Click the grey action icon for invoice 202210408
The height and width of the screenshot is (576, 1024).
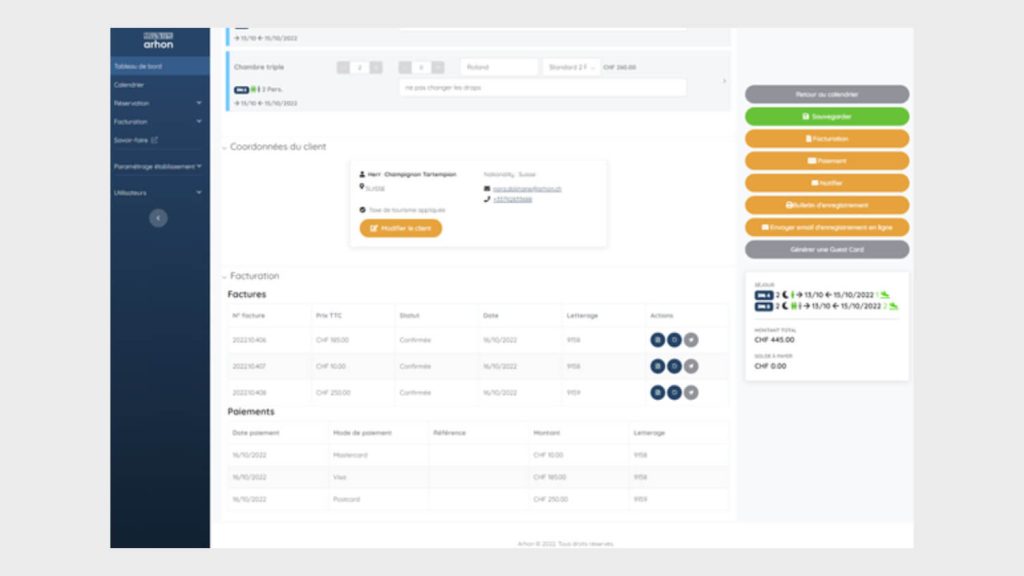tap(691, 392)
